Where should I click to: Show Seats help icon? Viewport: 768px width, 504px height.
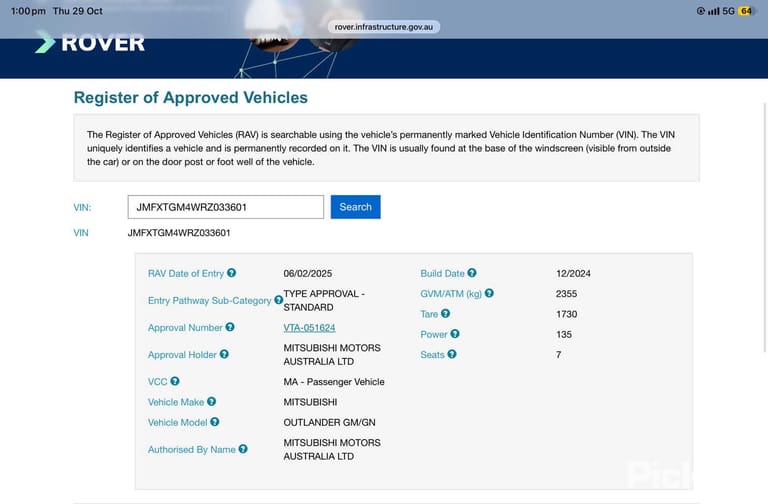pyautogui.click(x=452, y=354)
